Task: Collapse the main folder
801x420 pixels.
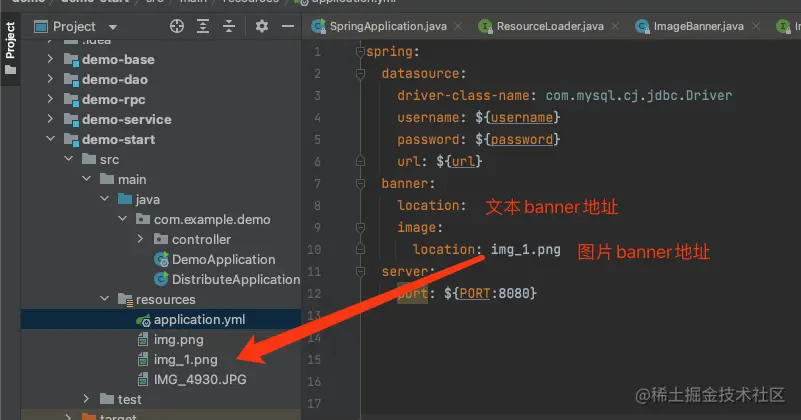Action: pyautogui.click(x=86, y=179)
